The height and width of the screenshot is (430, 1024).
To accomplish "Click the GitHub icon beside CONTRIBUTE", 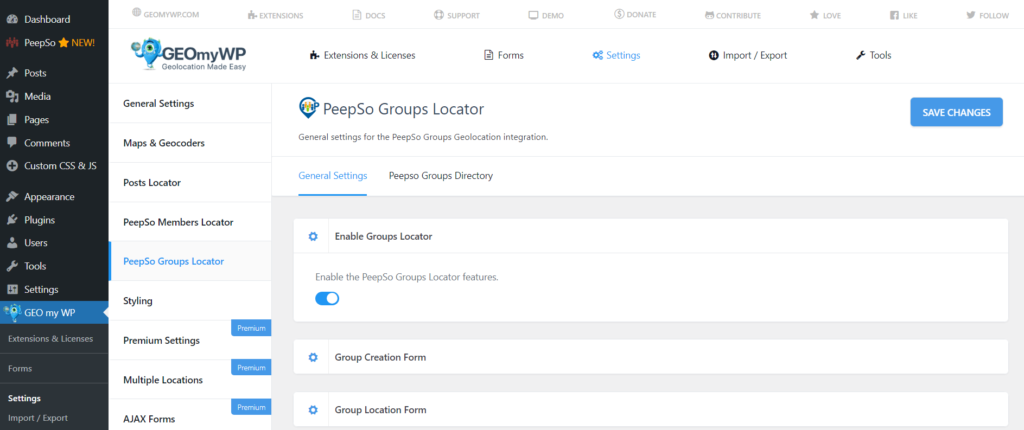I will tap(709, 15).
